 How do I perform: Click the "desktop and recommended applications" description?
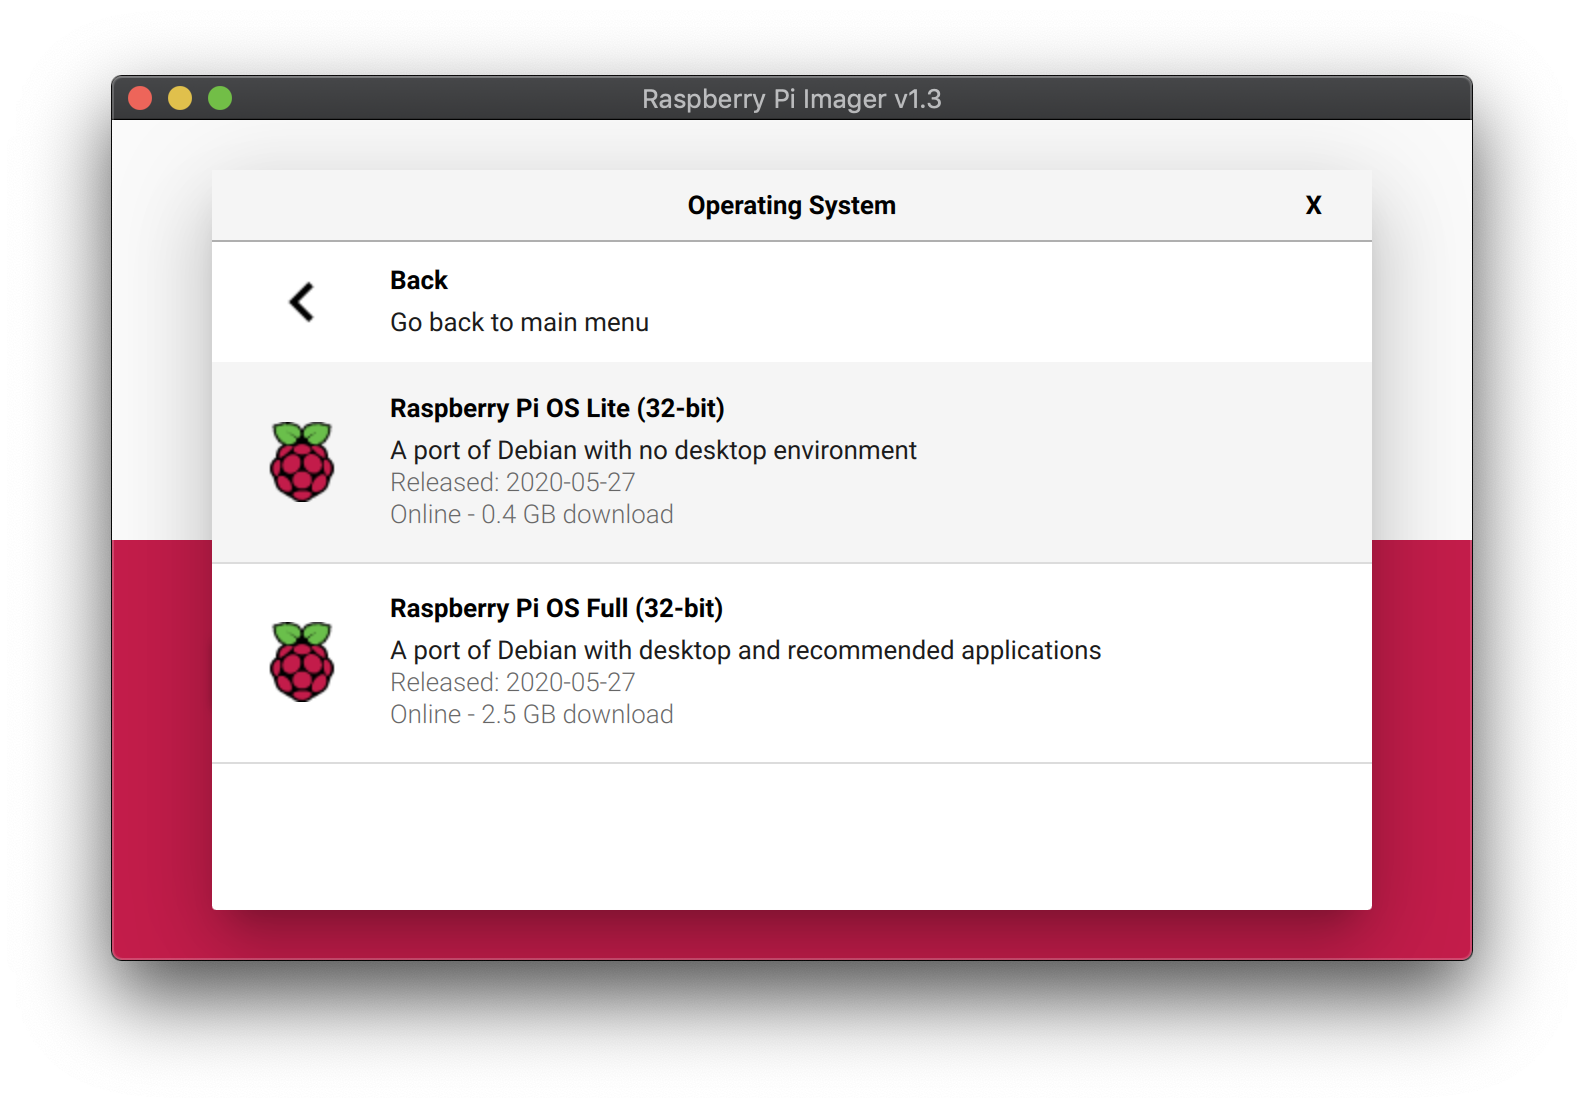point(745,650)
